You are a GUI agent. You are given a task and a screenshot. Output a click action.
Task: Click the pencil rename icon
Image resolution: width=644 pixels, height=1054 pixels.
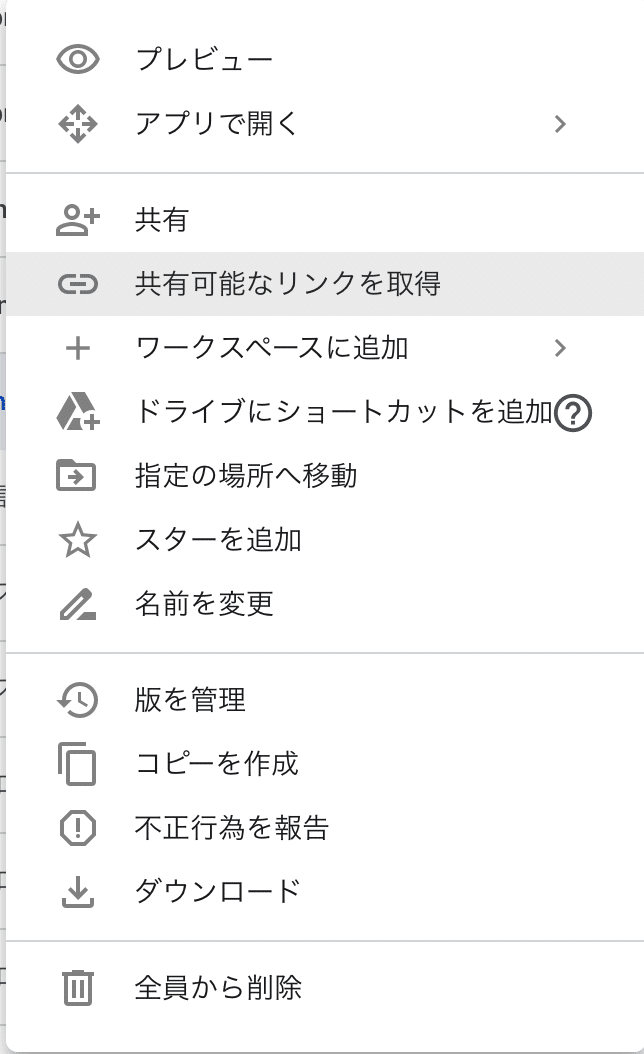(77, 604)
